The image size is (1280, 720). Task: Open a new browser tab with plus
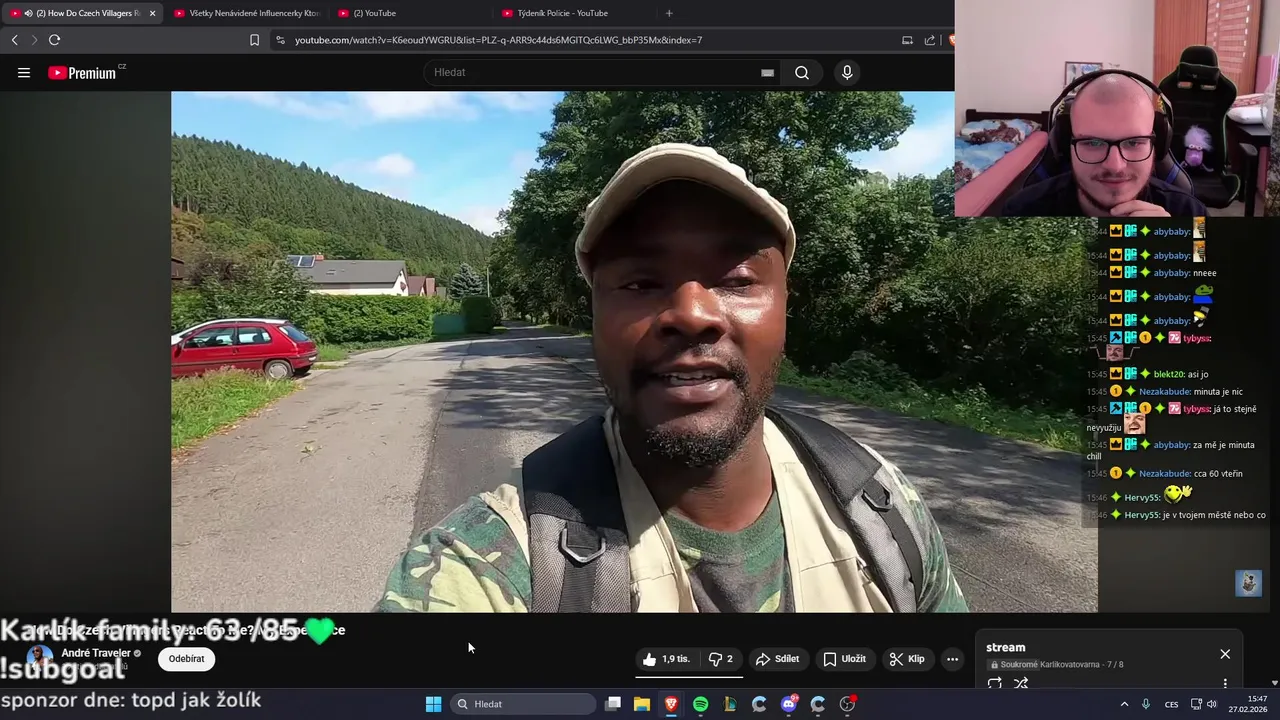click(669, 13)
